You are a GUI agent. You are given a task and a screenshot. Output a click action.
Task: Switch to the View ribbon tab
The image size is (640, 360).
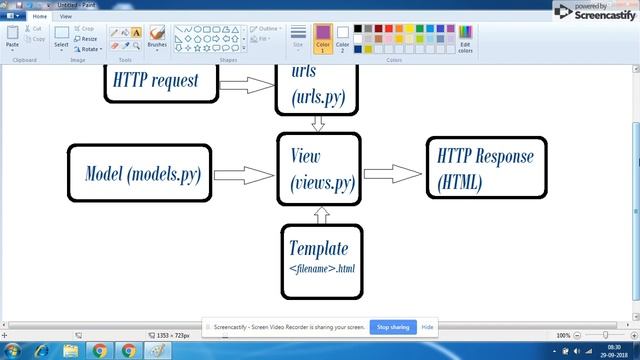click(65, 16)
